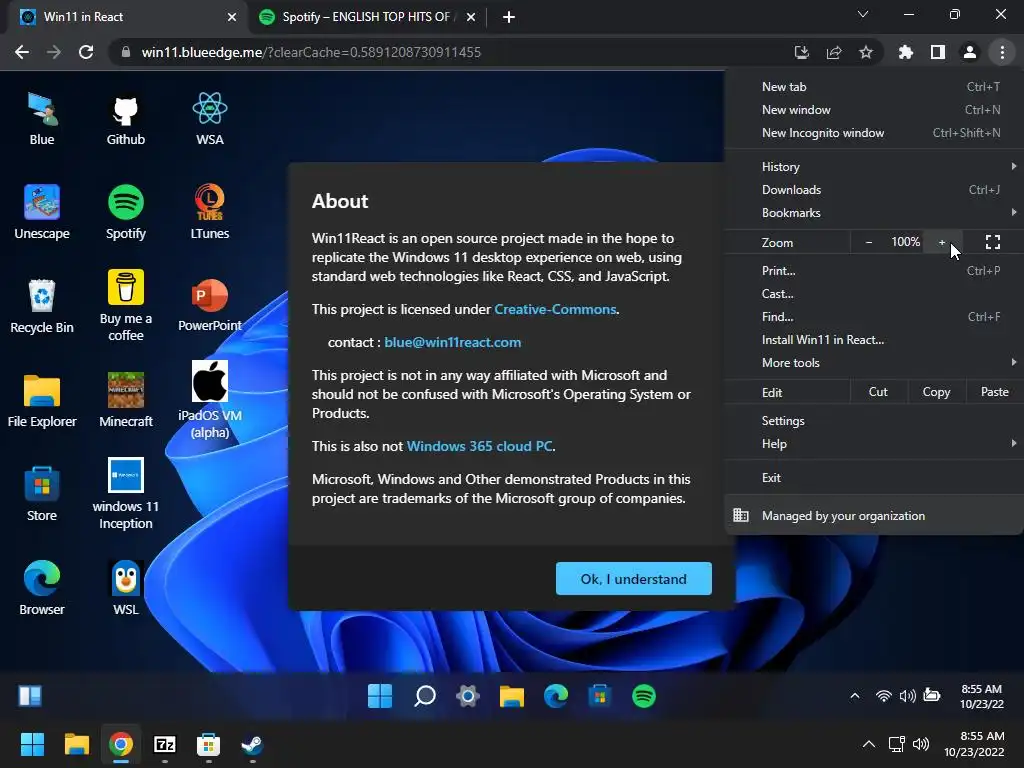The width and height of the screenshot is (1024, 768).
Task: Increase zoom with the plus button
Action: pos(942,242)
